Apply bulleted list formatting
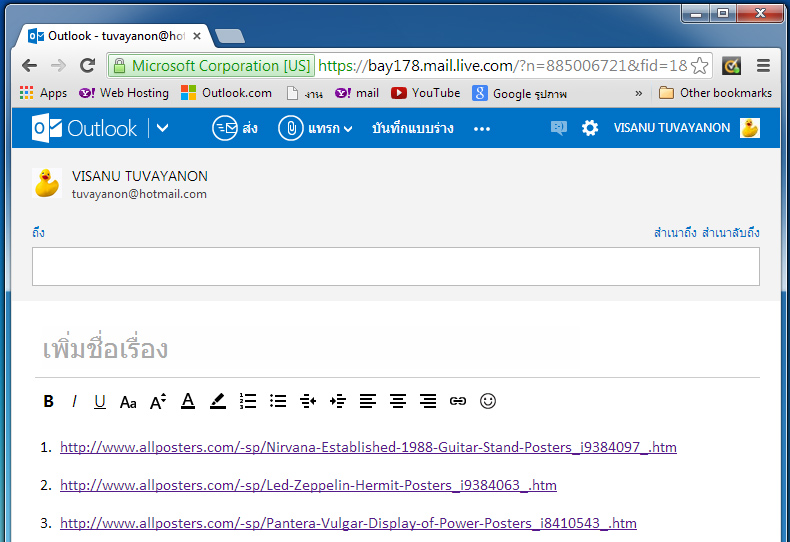 point(278,401)
